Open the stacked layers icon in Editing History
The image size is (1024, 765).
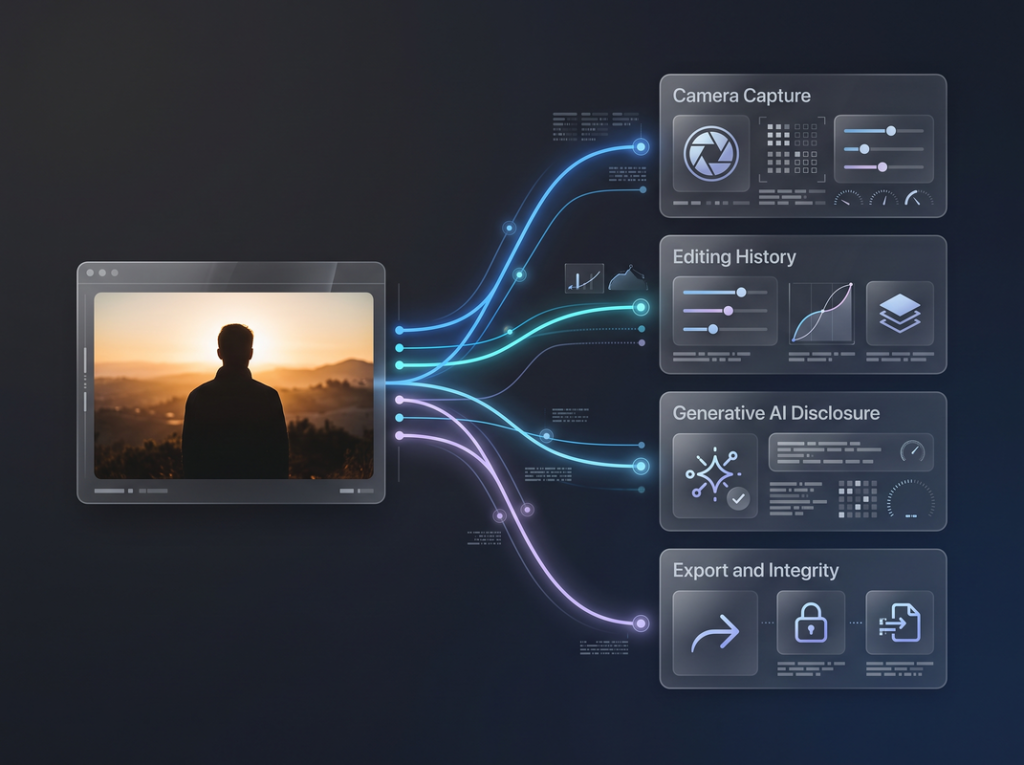[899, 312]
